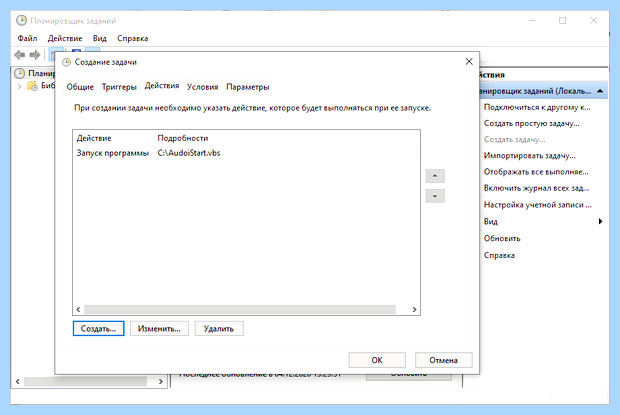Screen dimensions: 620x415
Task: Open the Справка menu in the menu bar
Action: click(x=132, y=38)
